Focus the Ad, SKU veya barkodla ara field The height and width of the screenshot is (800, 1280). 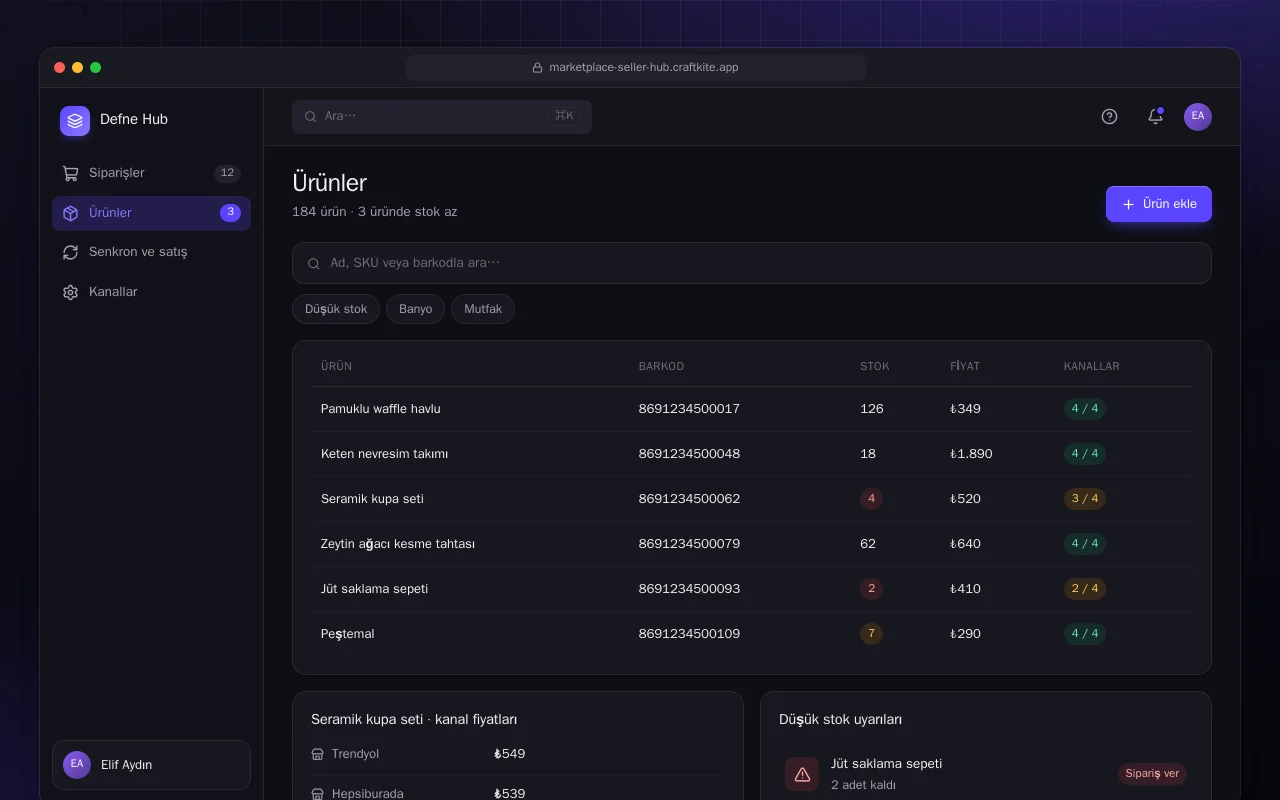(x=752, y=263)
